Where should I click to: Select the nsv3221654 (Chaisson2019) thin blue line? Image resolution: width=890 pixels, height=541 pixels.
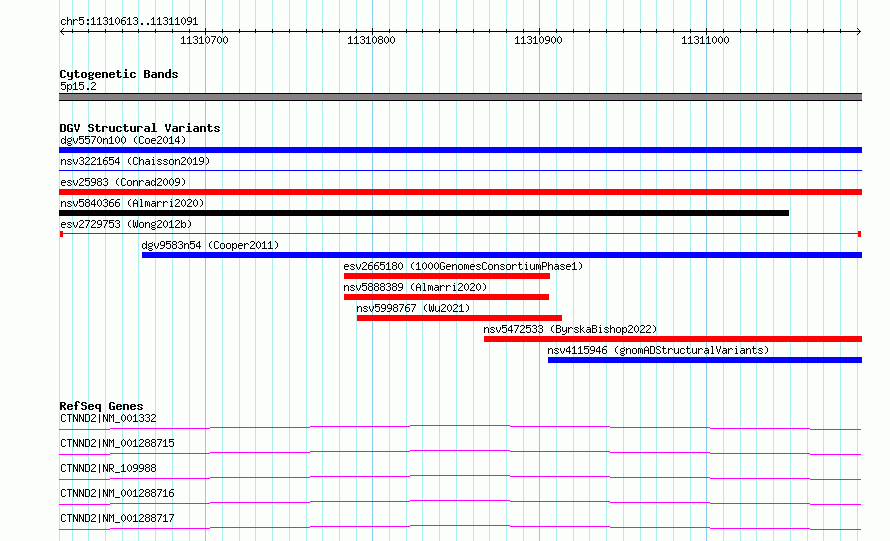(460, 170)
